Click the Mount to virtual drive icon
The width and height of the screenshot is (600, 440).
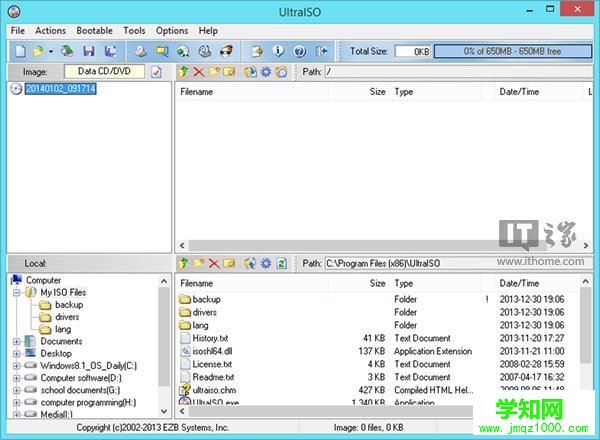[205, 51]
